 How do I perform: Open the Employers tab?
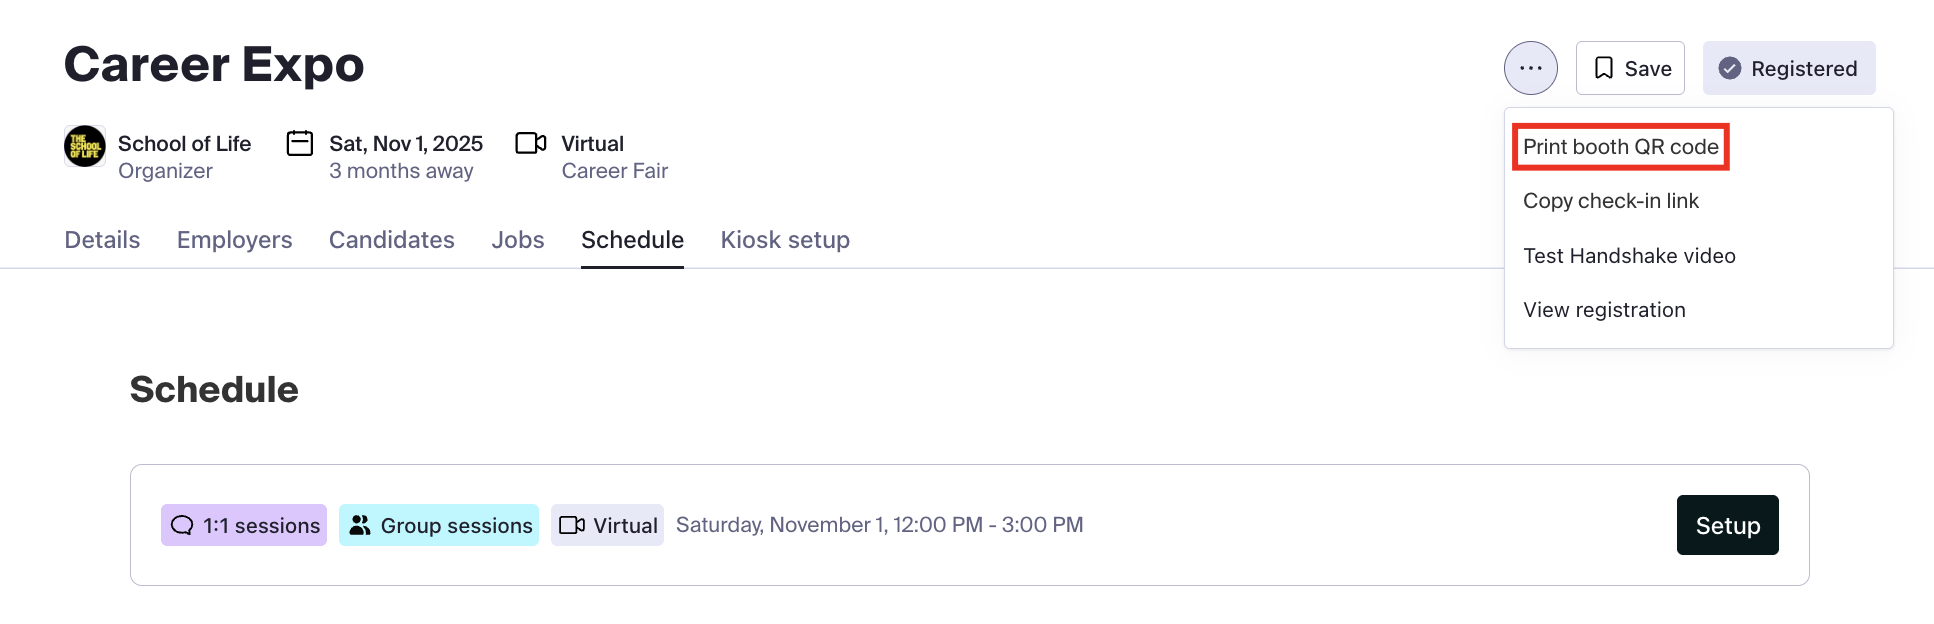[x=234, y=240]
